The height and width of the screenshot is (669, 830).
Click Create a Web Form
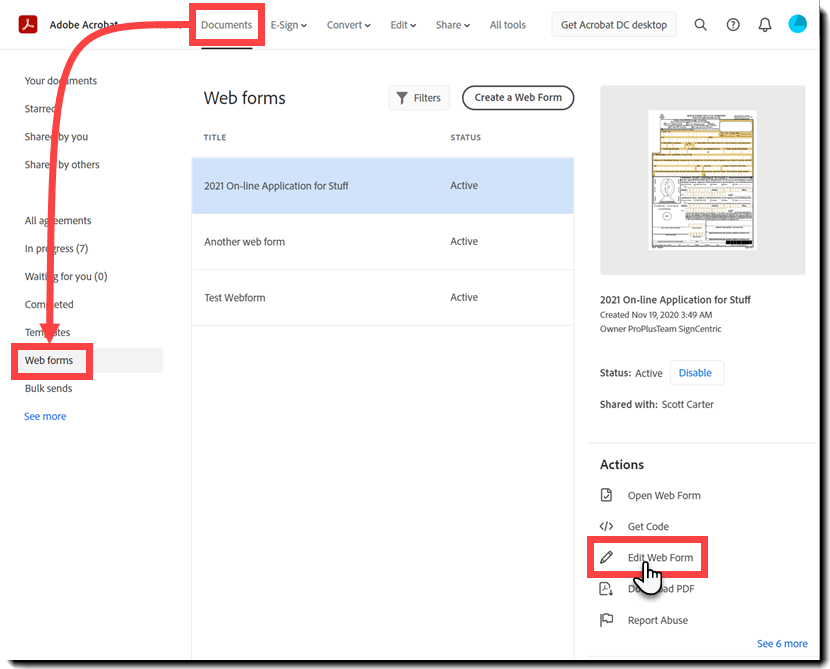click(x=518, y=97)
